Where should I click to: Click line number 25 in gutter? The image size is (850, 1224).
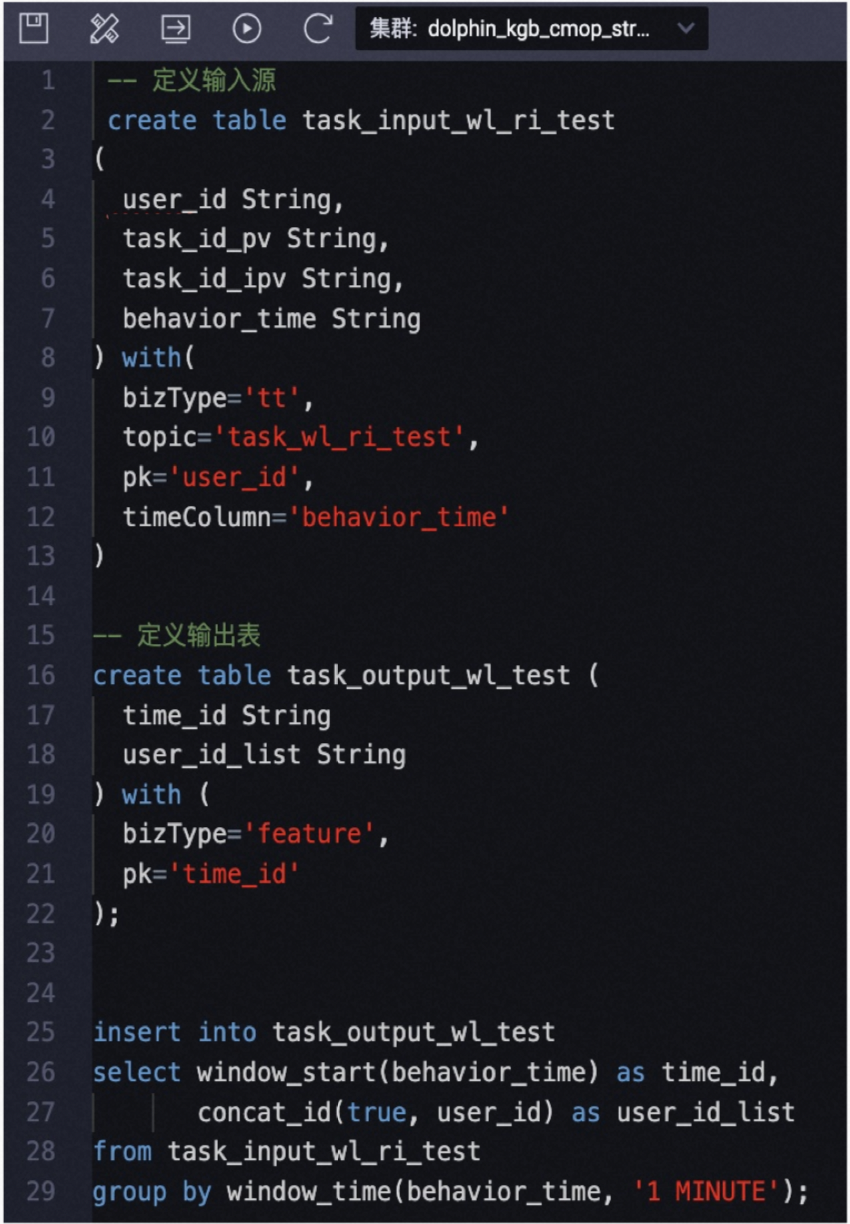(41, 1032)
